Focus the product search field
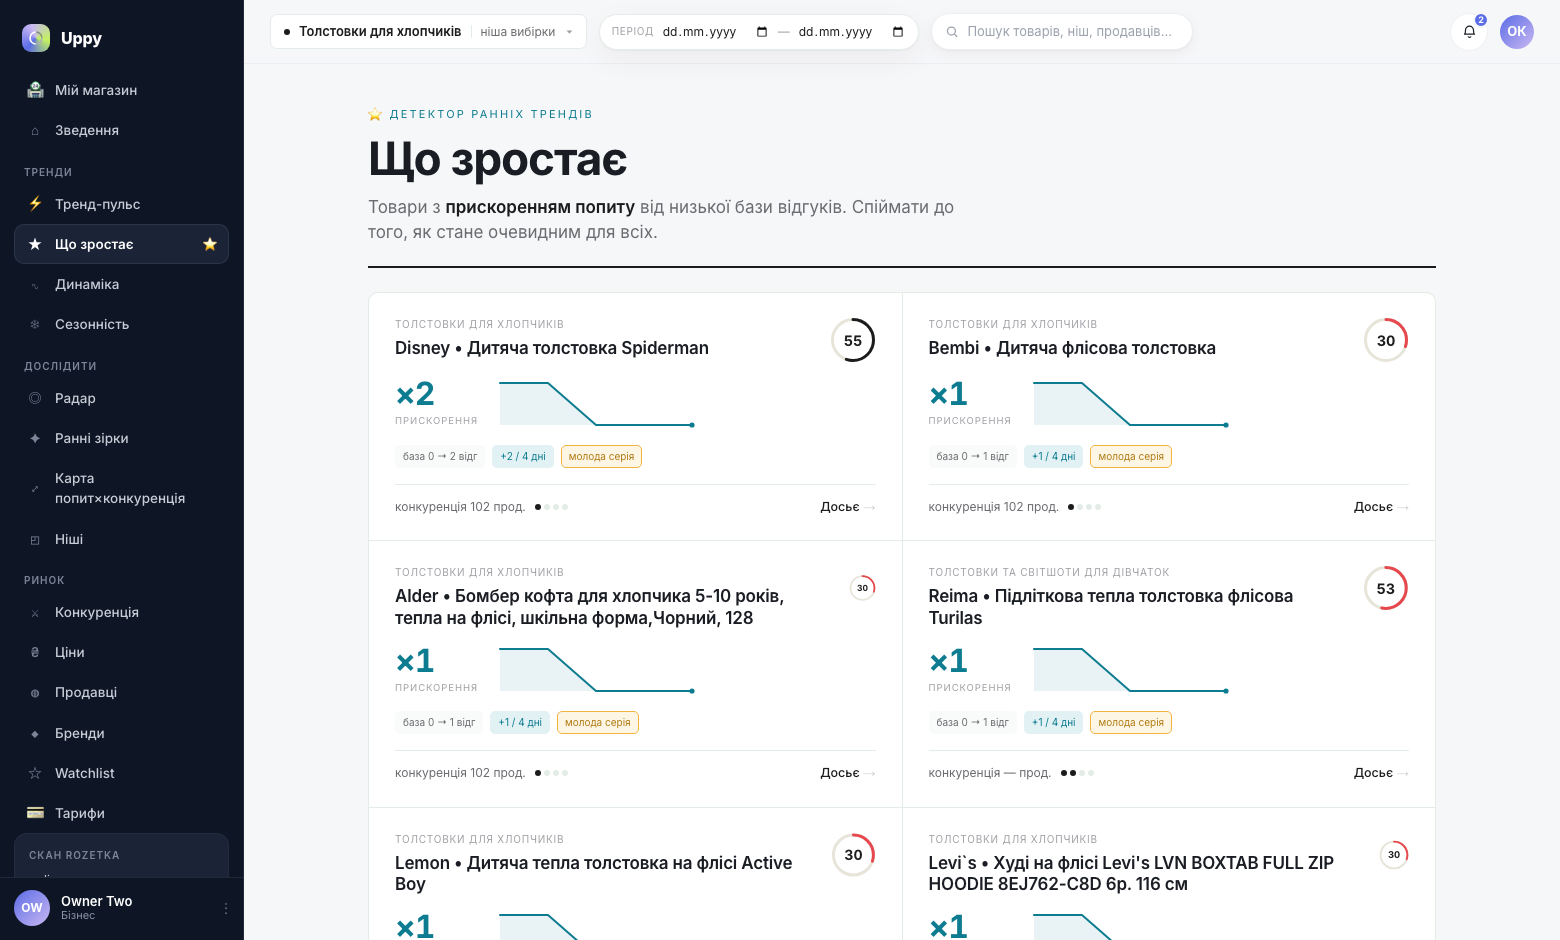 point(1062,32)
